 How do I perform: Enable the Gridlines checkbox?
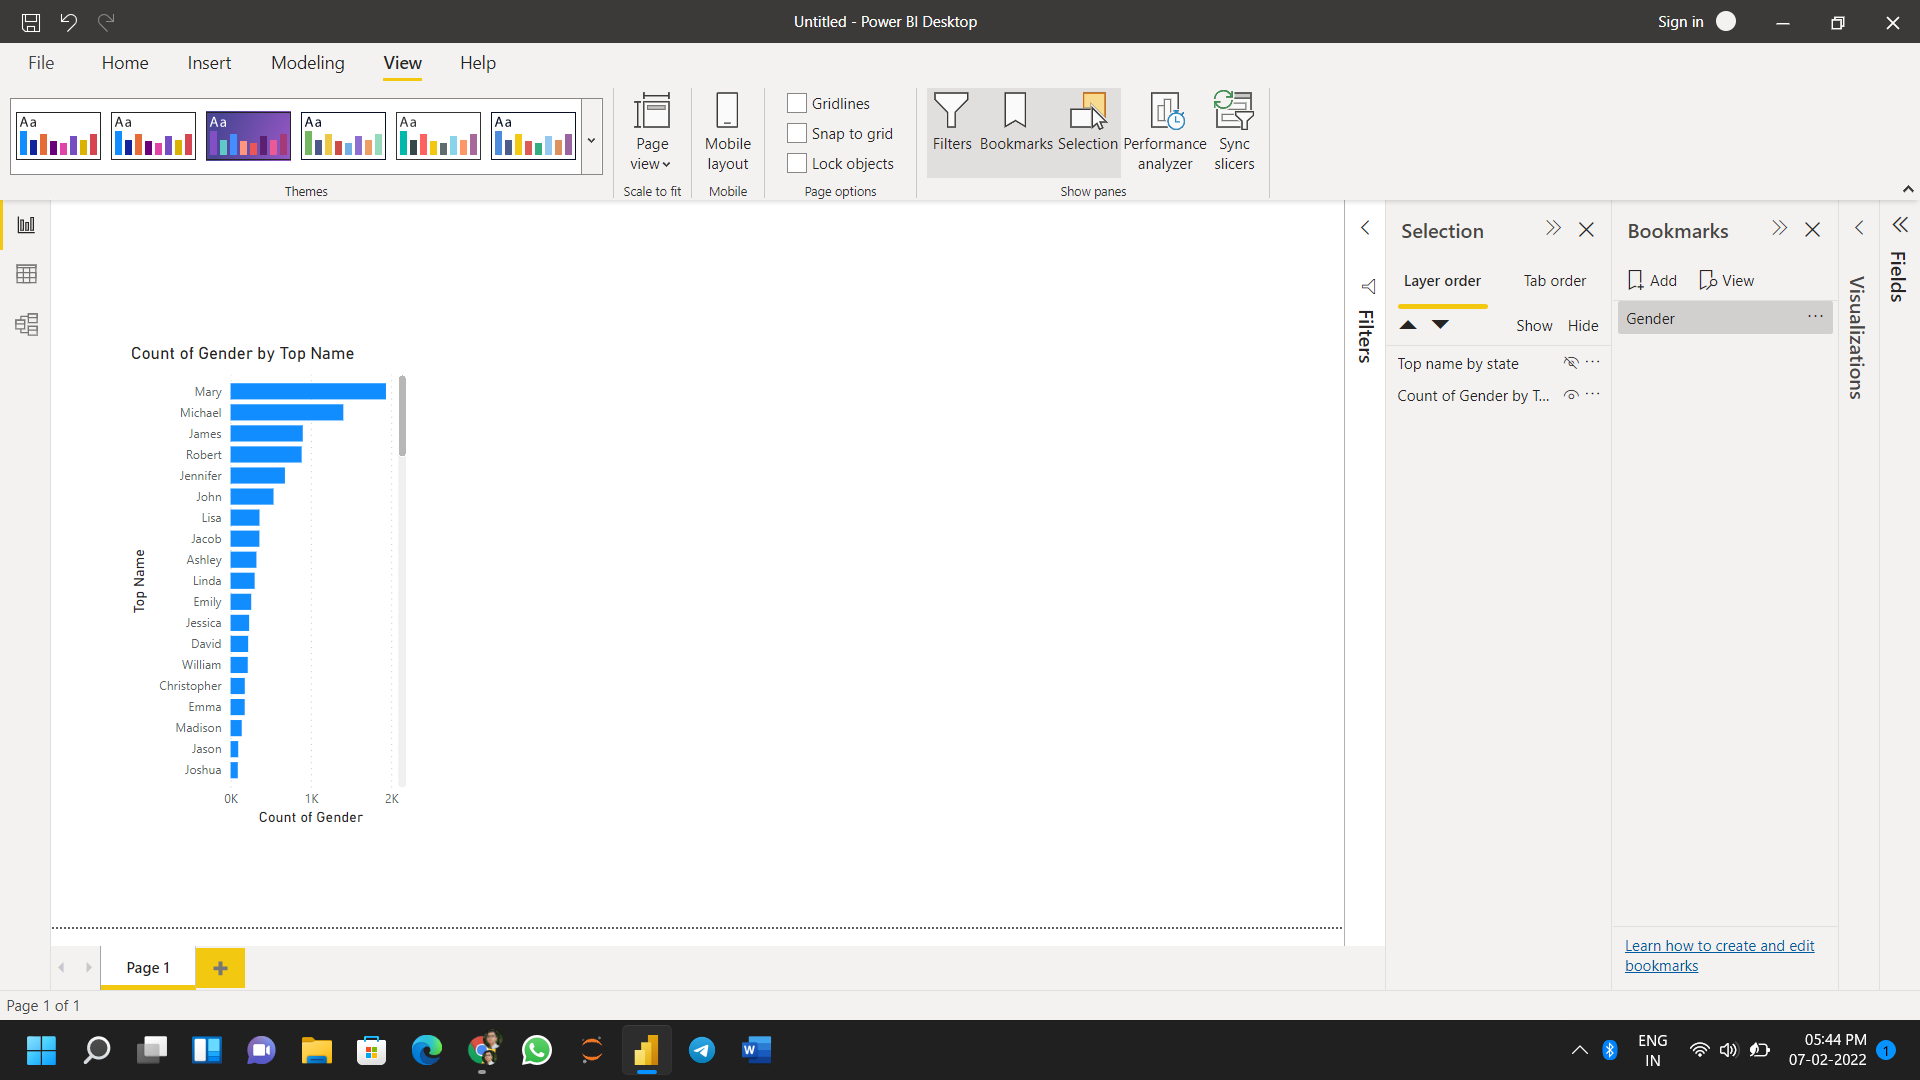click(796, 103)
